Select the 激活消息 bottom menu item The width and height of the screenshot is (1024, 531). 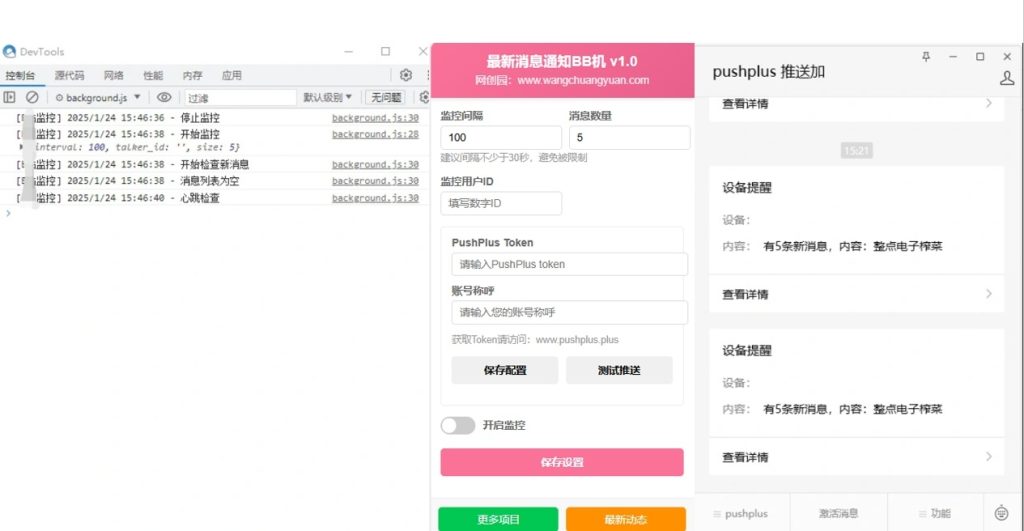pyautogui.click(x=839, y=513)
